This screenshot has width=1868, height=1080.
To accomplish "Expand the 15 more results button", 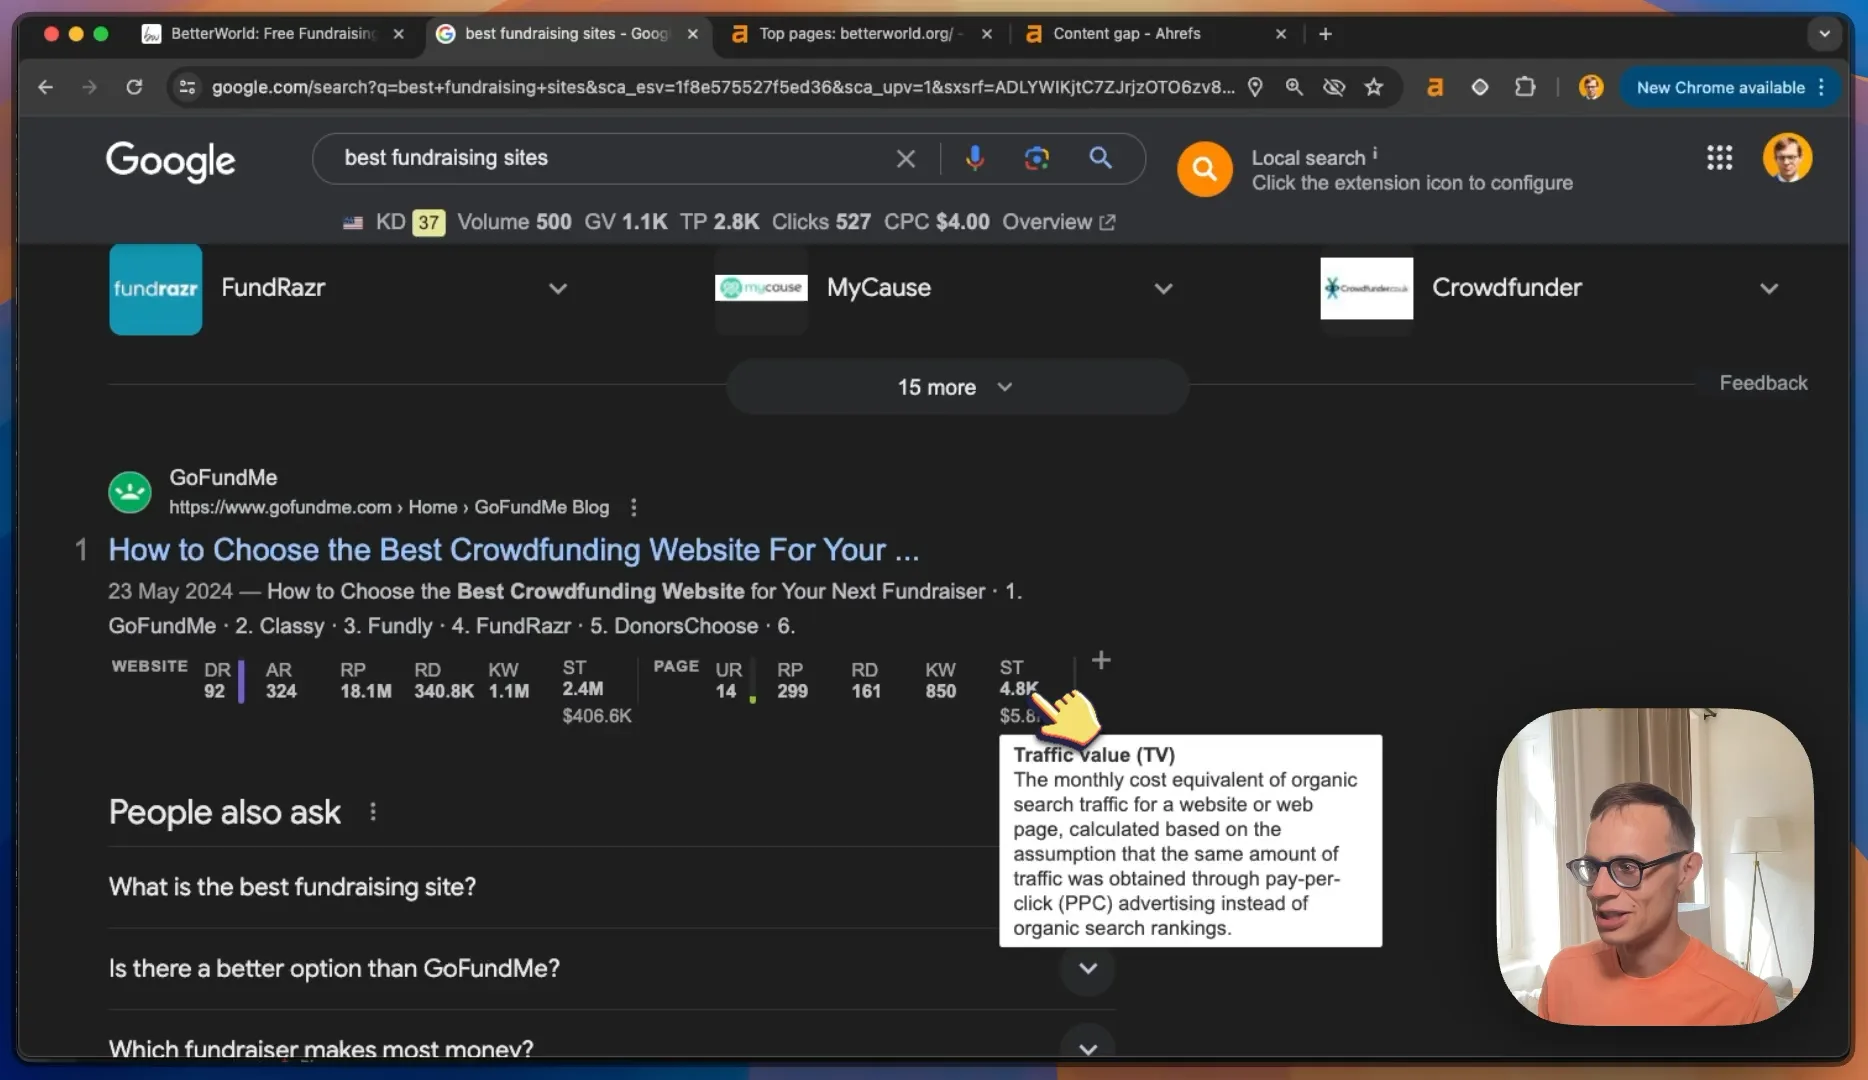I will 957,387.
